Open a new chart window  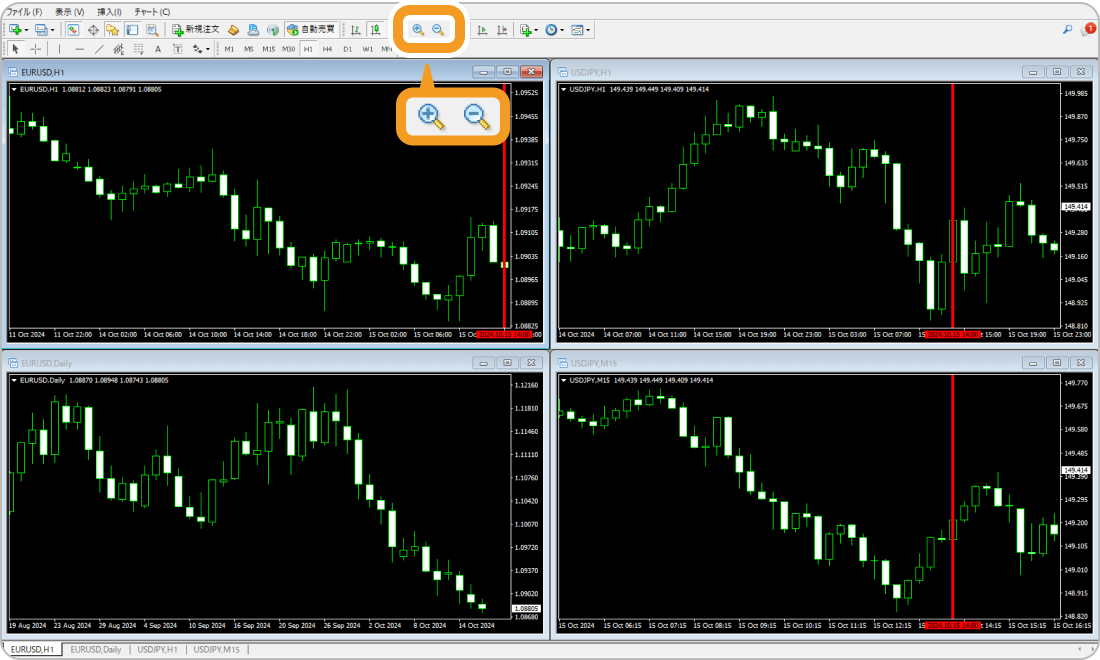coord(15,29)
